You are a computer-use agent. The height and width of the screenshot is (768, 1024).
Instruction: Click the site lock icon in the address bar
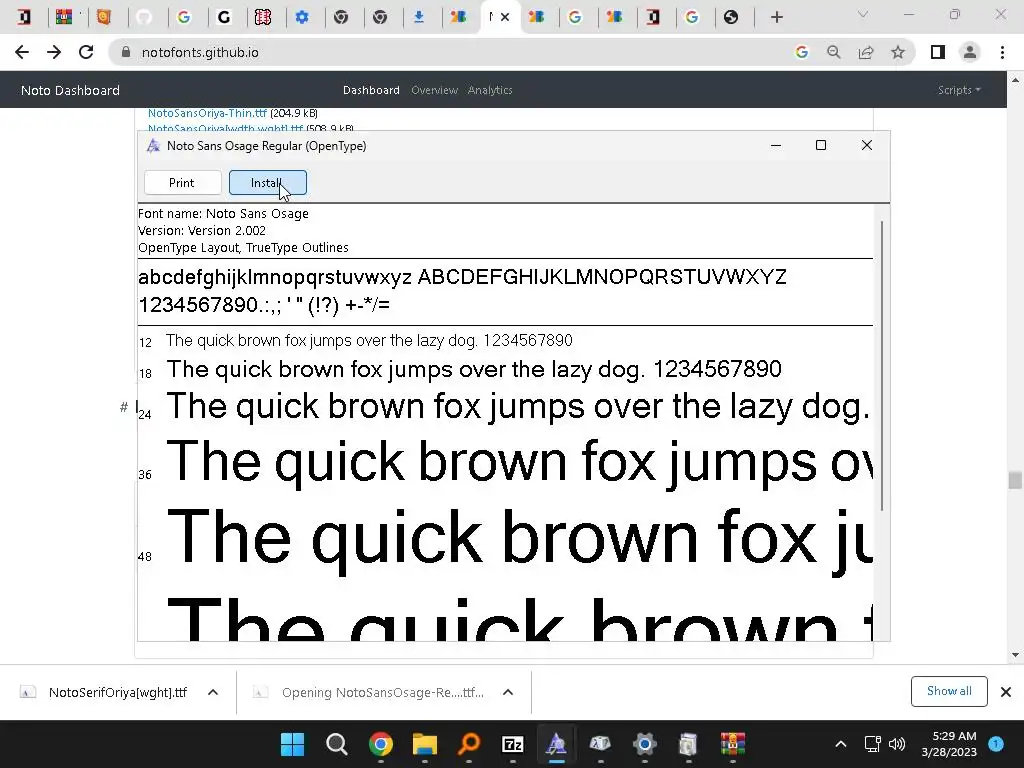(126, 52)
